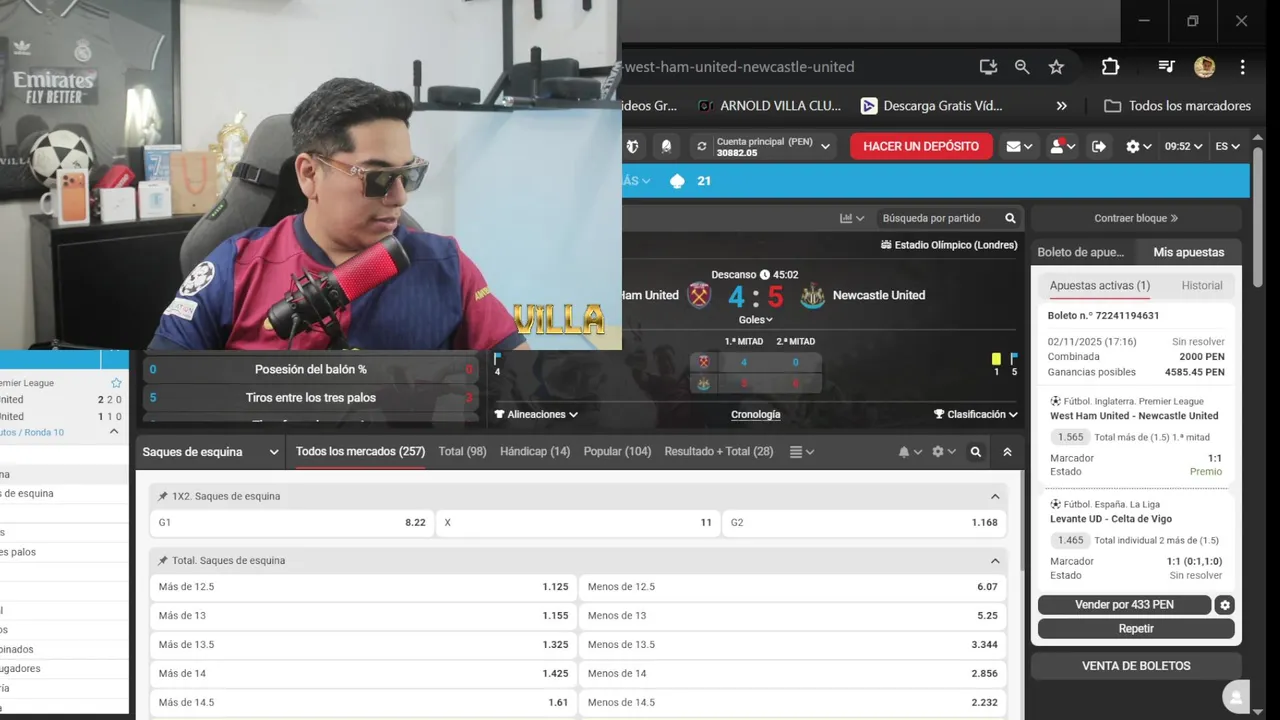Open the media control icon in Chrome toolbar
Screen dimensions: 1280x720
coord(1166,67)
